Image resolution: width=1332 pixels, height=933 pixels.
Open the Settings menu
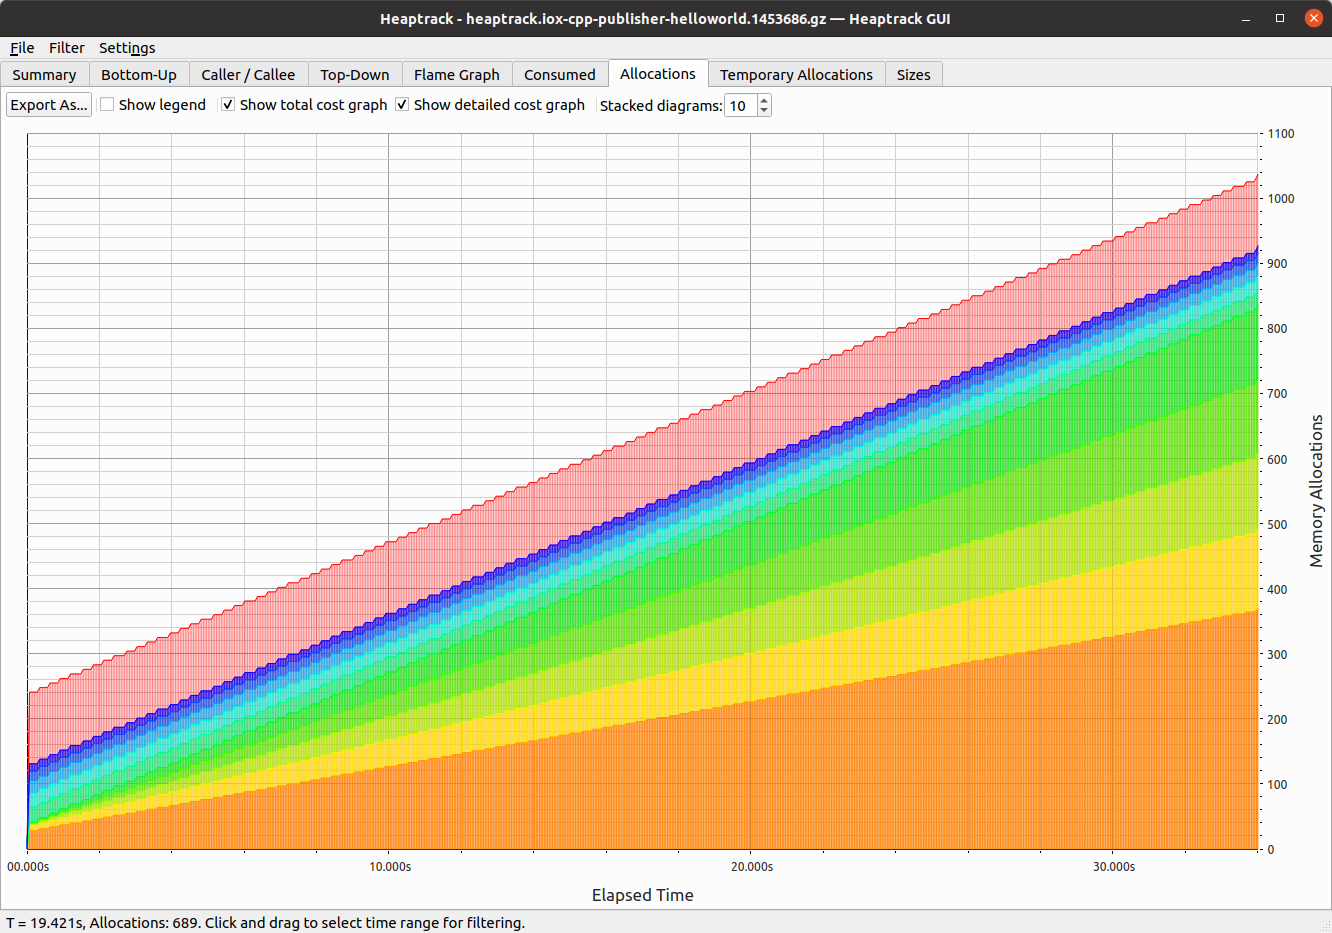point(127,47)
